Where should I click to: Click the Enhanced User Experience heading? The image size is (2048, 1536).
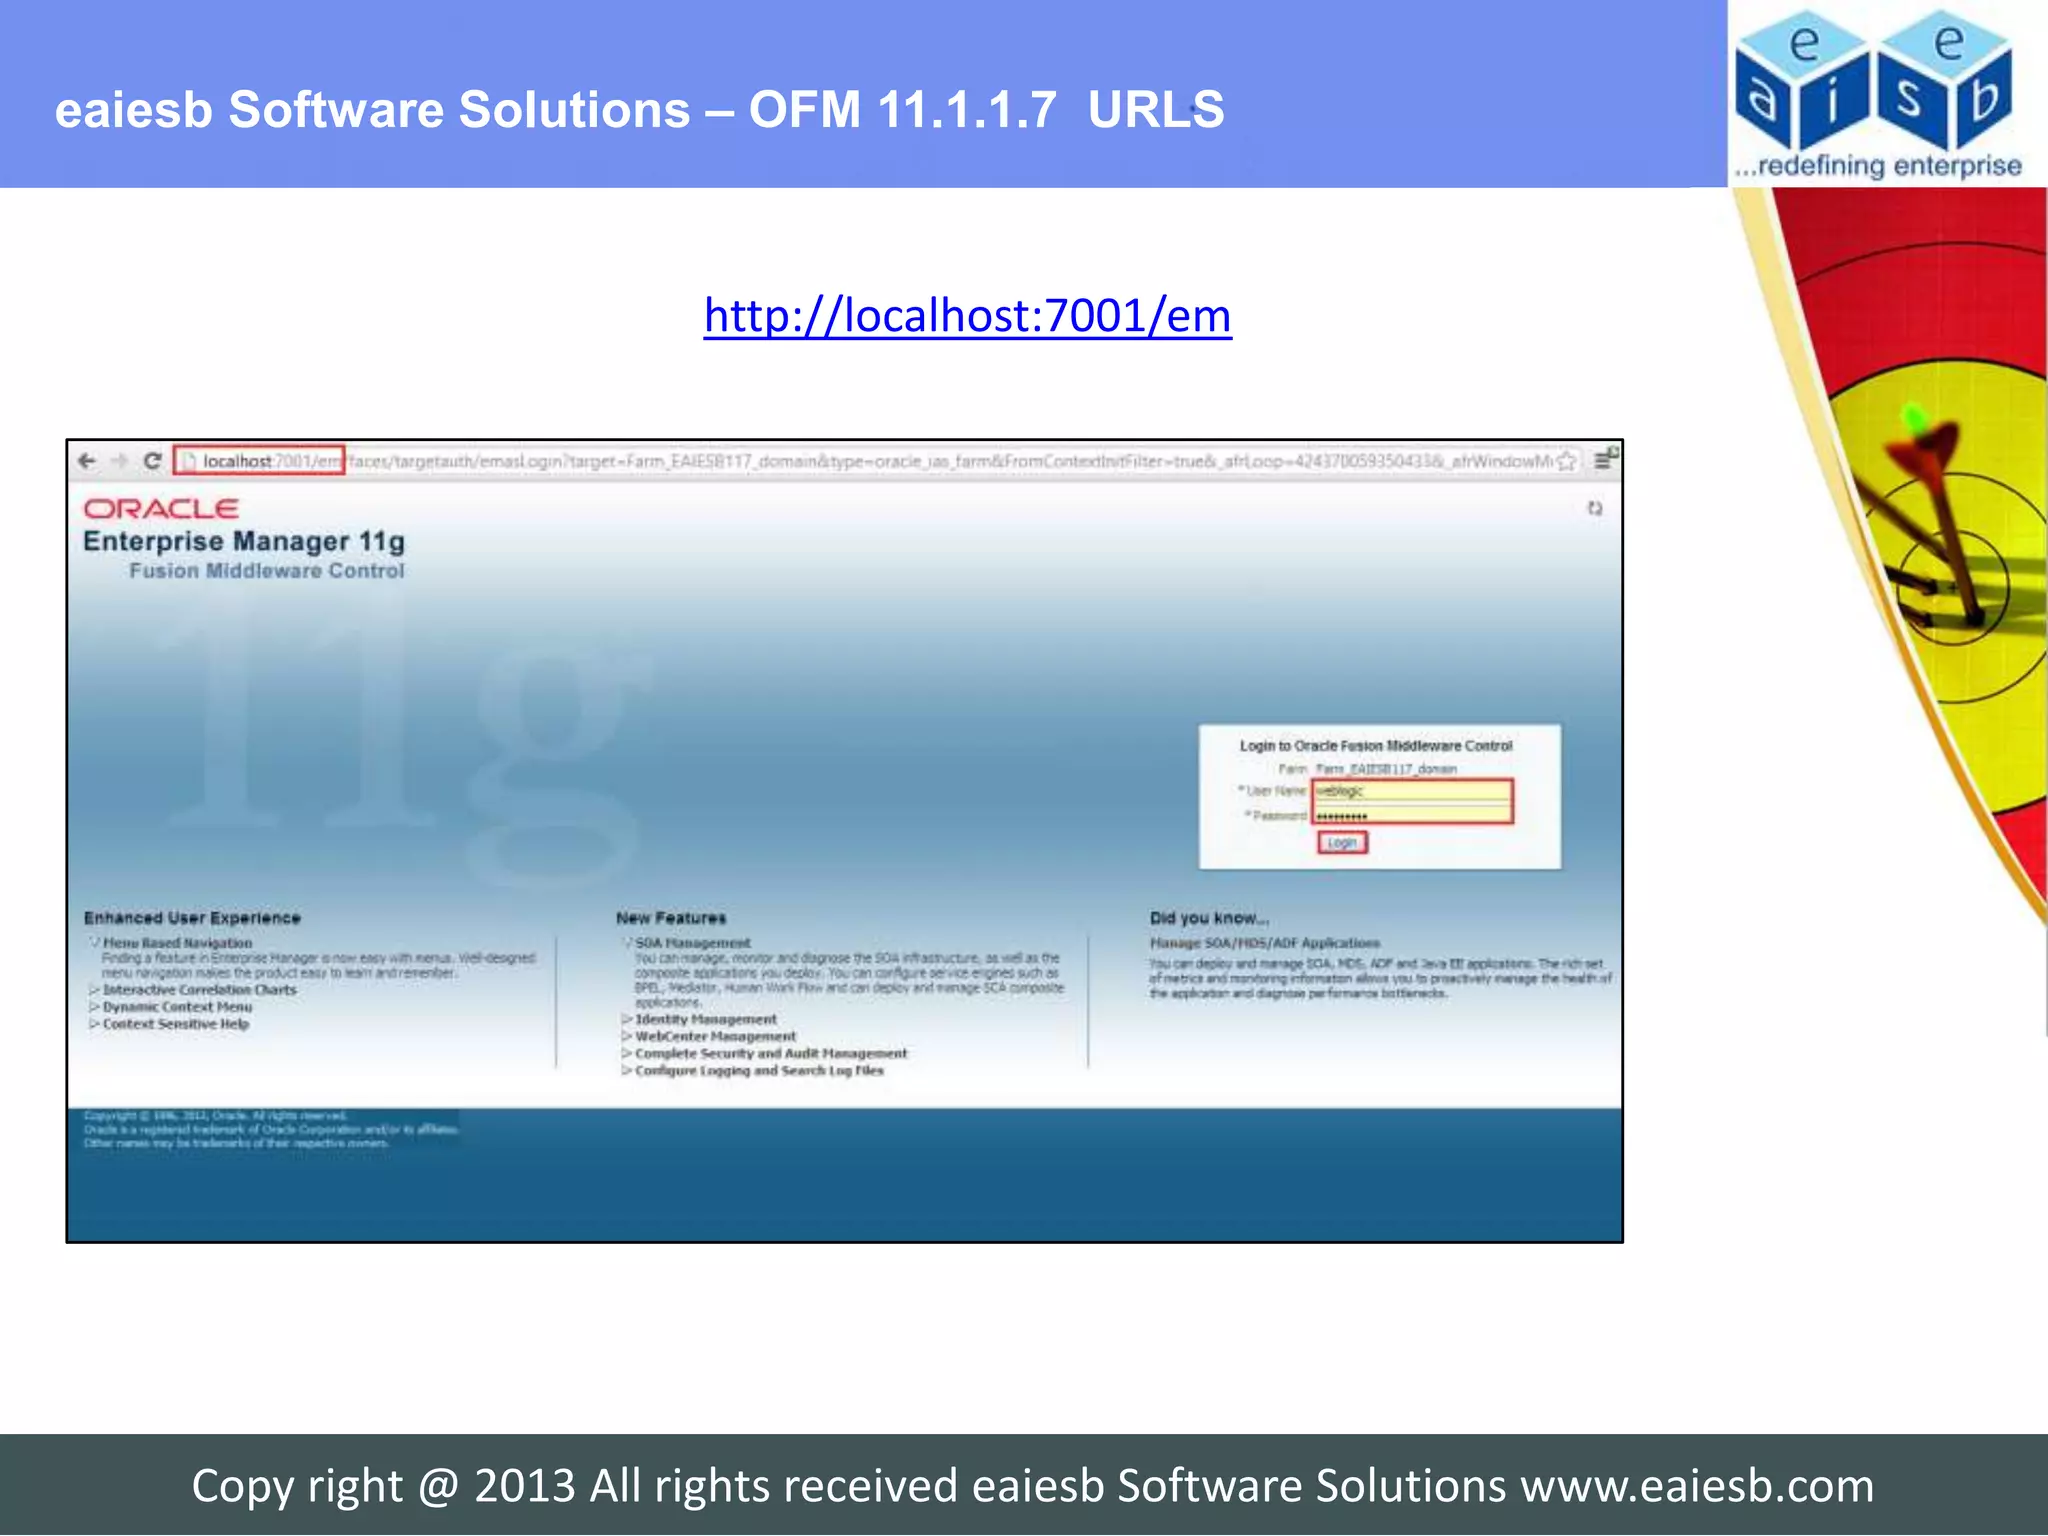[x=192, y=918]
